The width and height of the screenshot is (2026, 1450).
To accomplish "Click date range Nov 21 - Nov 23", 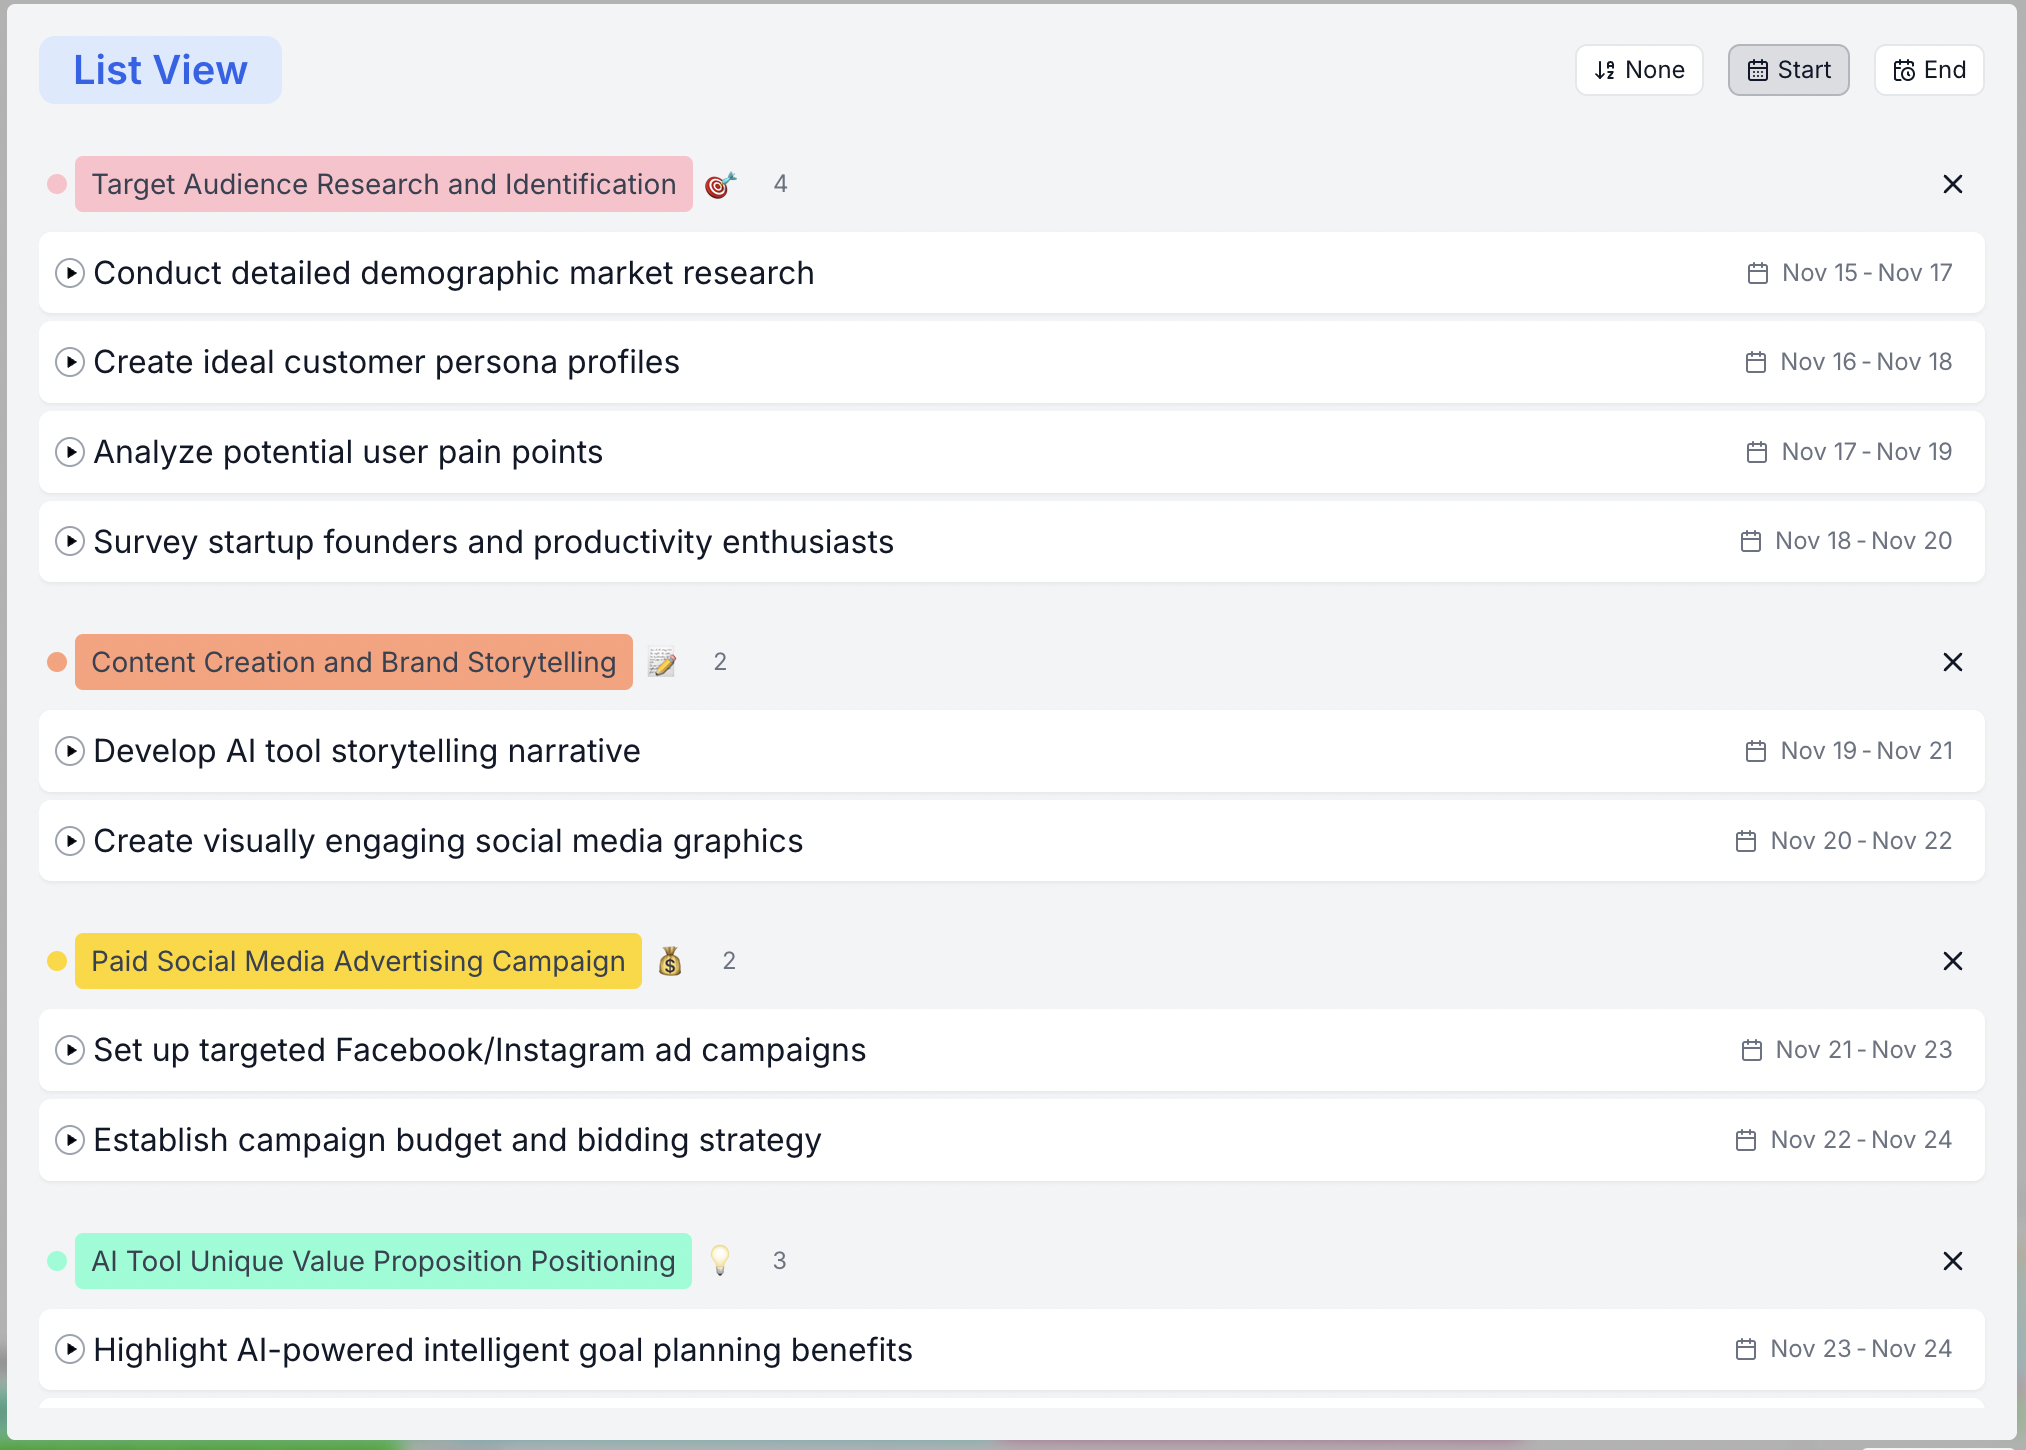I will tap(1863, 1050).
